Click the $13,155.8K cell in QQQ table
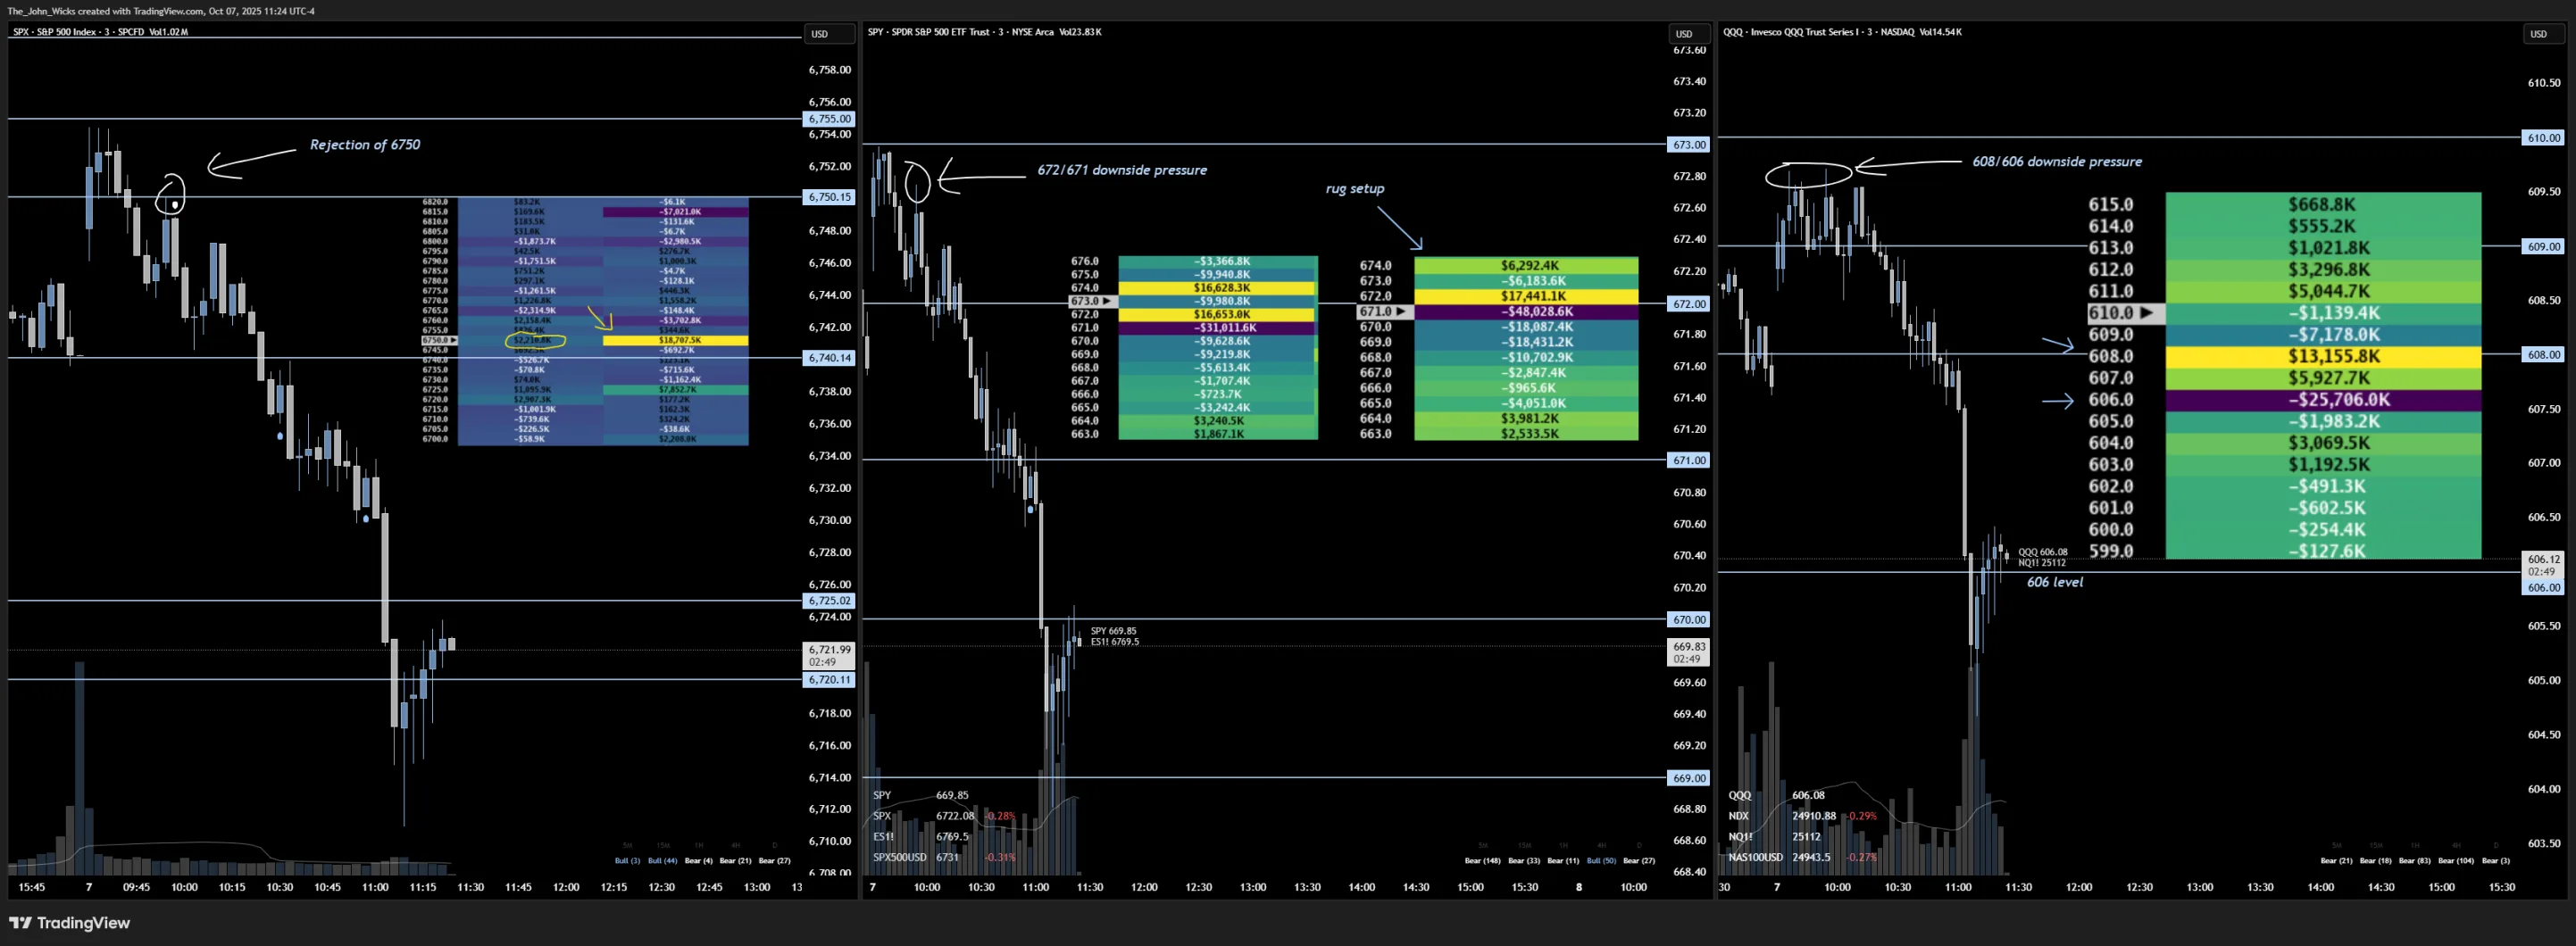 pos(2323,356)
